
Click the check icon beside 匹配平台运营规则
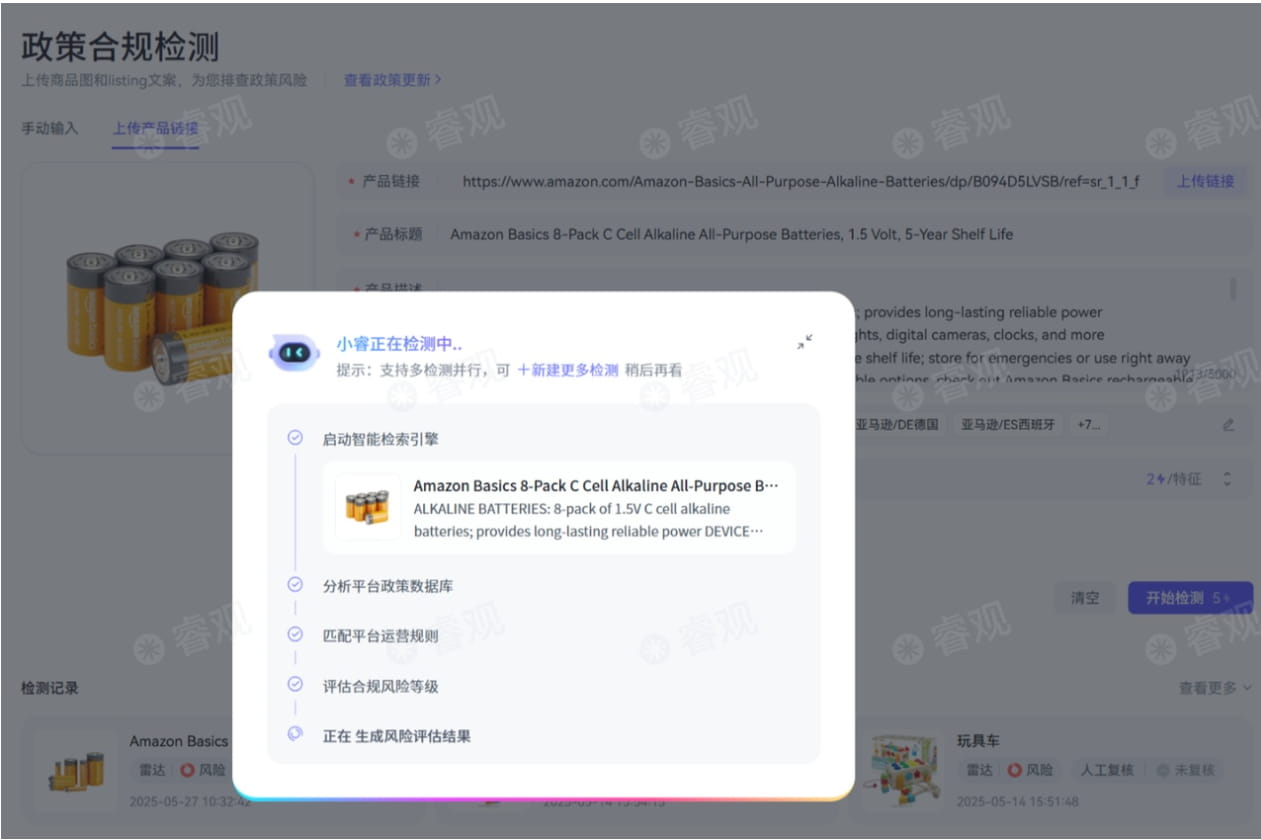pyautogui.click(x=295, y=634)
